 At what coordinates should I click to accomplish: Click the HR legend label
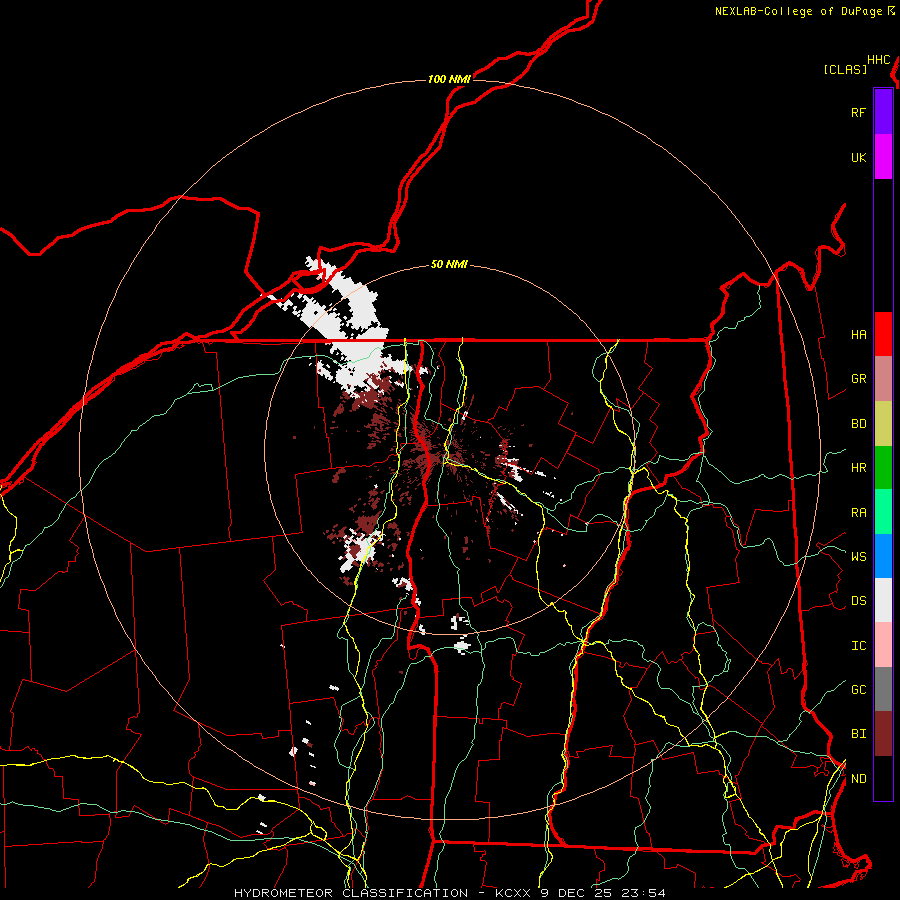point(858,468)
